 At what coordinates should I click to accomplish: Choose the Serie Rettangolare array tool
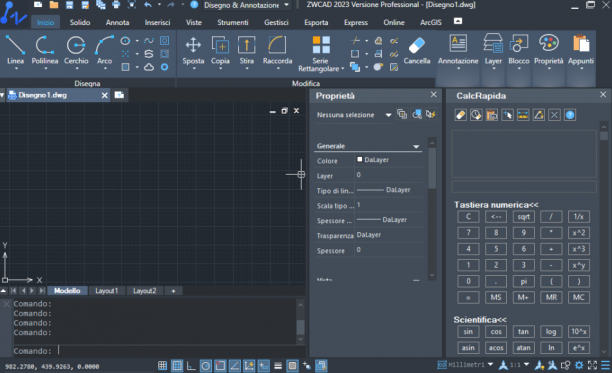click(x=321, y=54)
